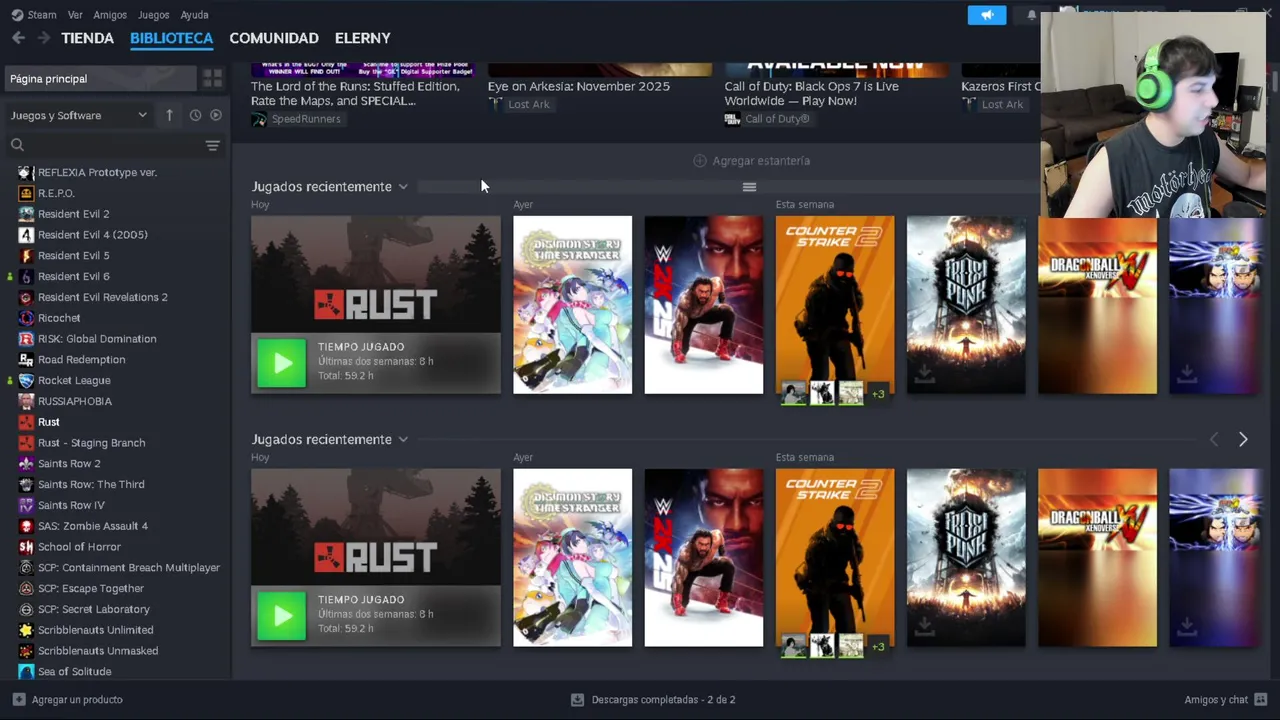This screenshot has width=1280, height=720.
Task: Expand the upper Jugados recientemente shelf dropdown
Action: coord(403,187)
